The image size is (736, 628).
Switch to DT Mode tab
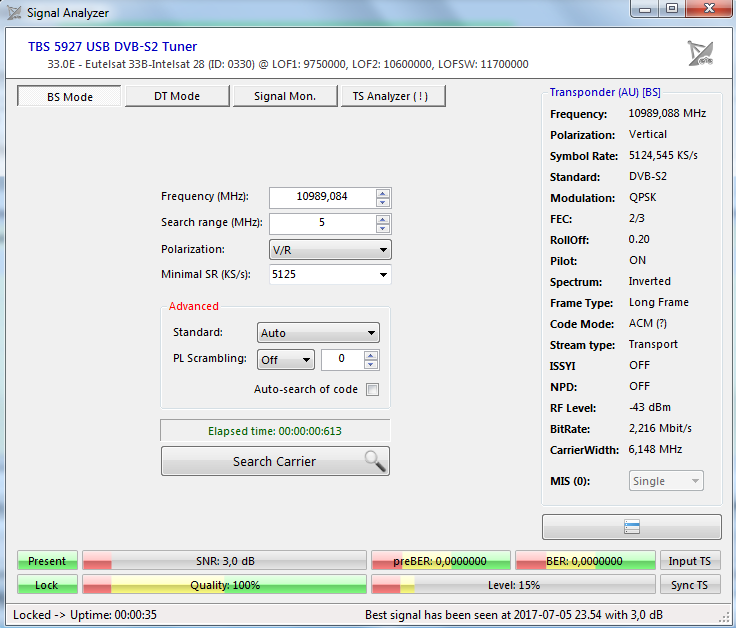tap(177, 96)
